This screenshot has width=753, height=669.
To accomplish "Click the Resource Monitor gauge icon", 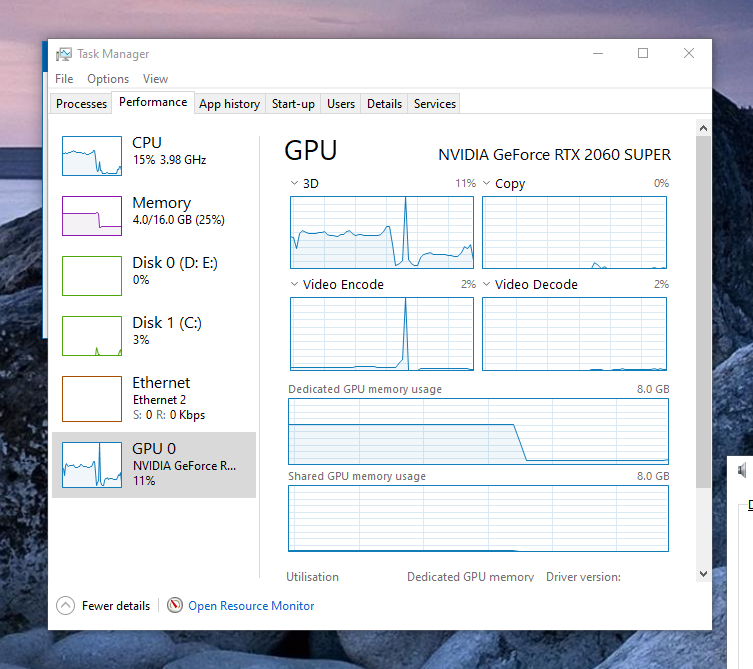I will (x=175, y=605).
